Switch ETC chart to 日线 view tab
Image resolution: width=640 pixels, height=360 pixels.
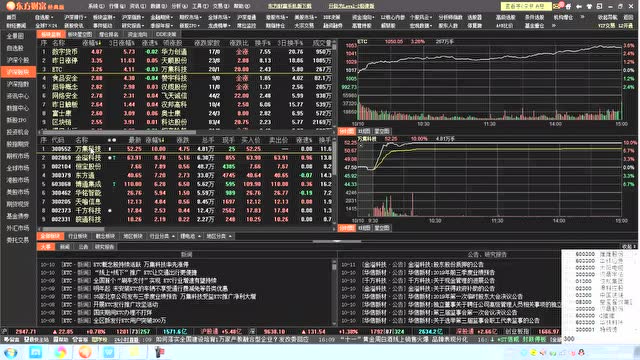click(x=364, y=131)
